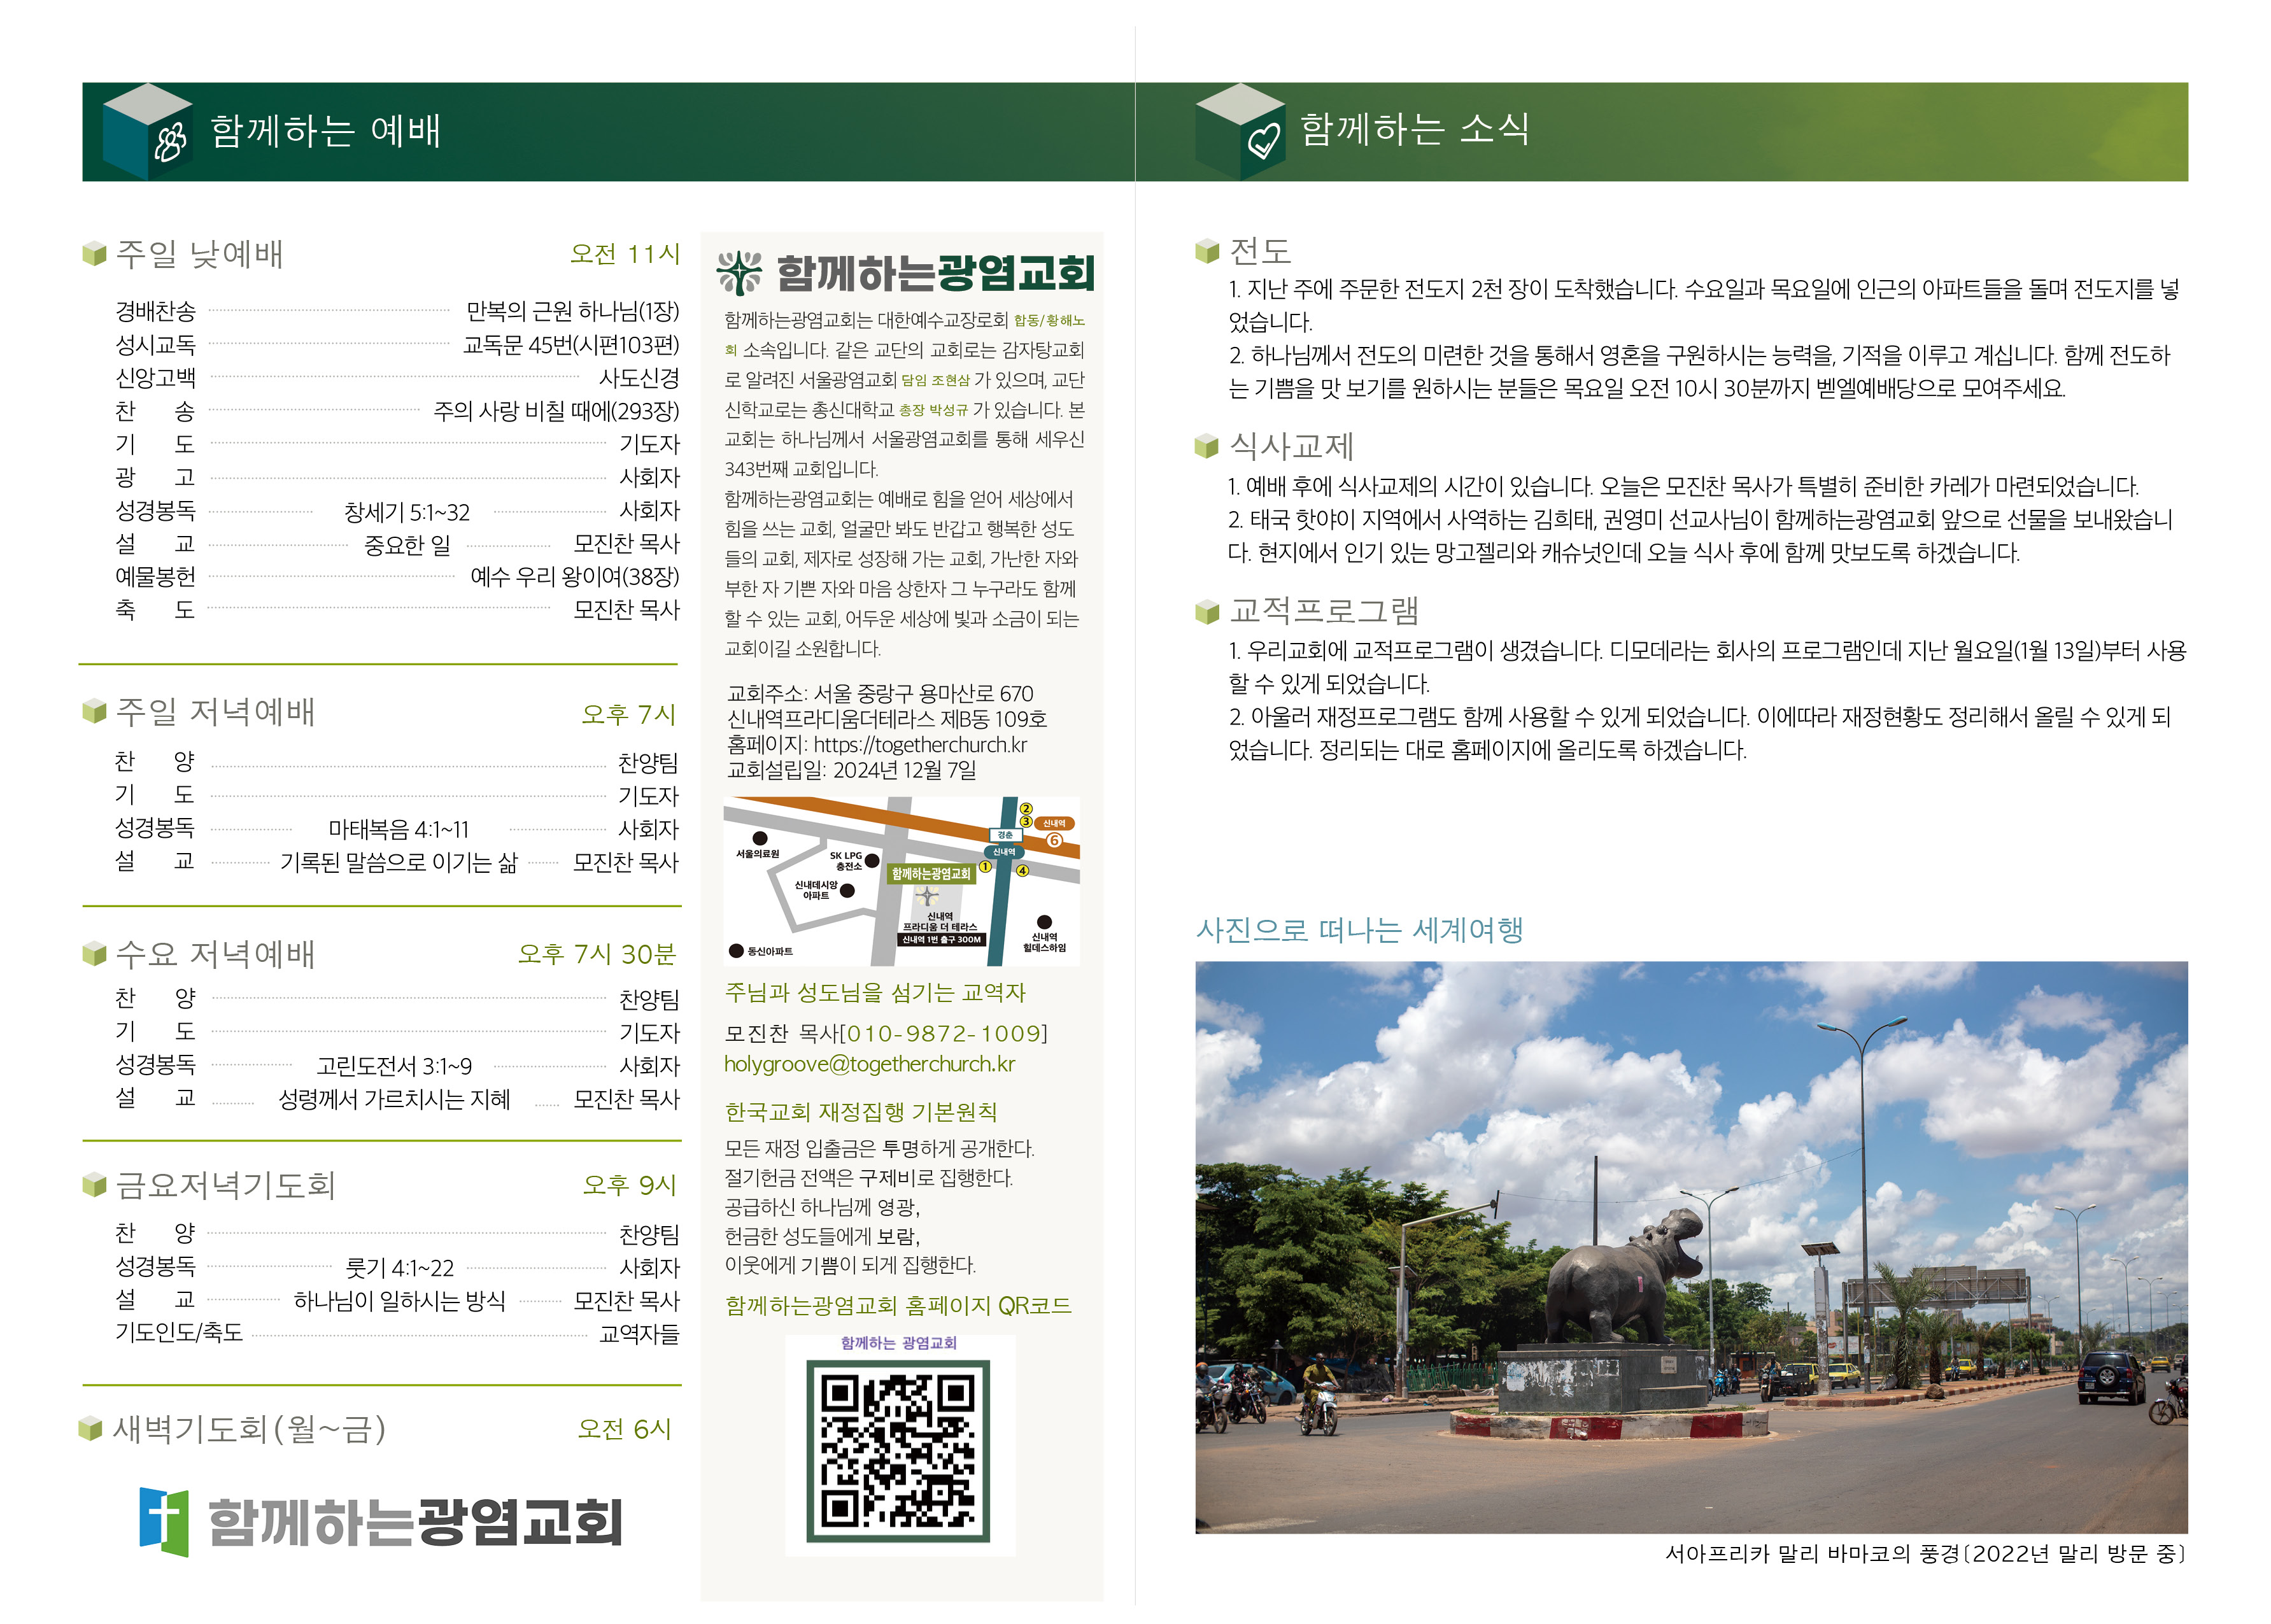The image size is (2271, 1624).
Task: Click the cube bullet beside 주일 낮예배
Action: pyautogui.click(x=94, y=253)
